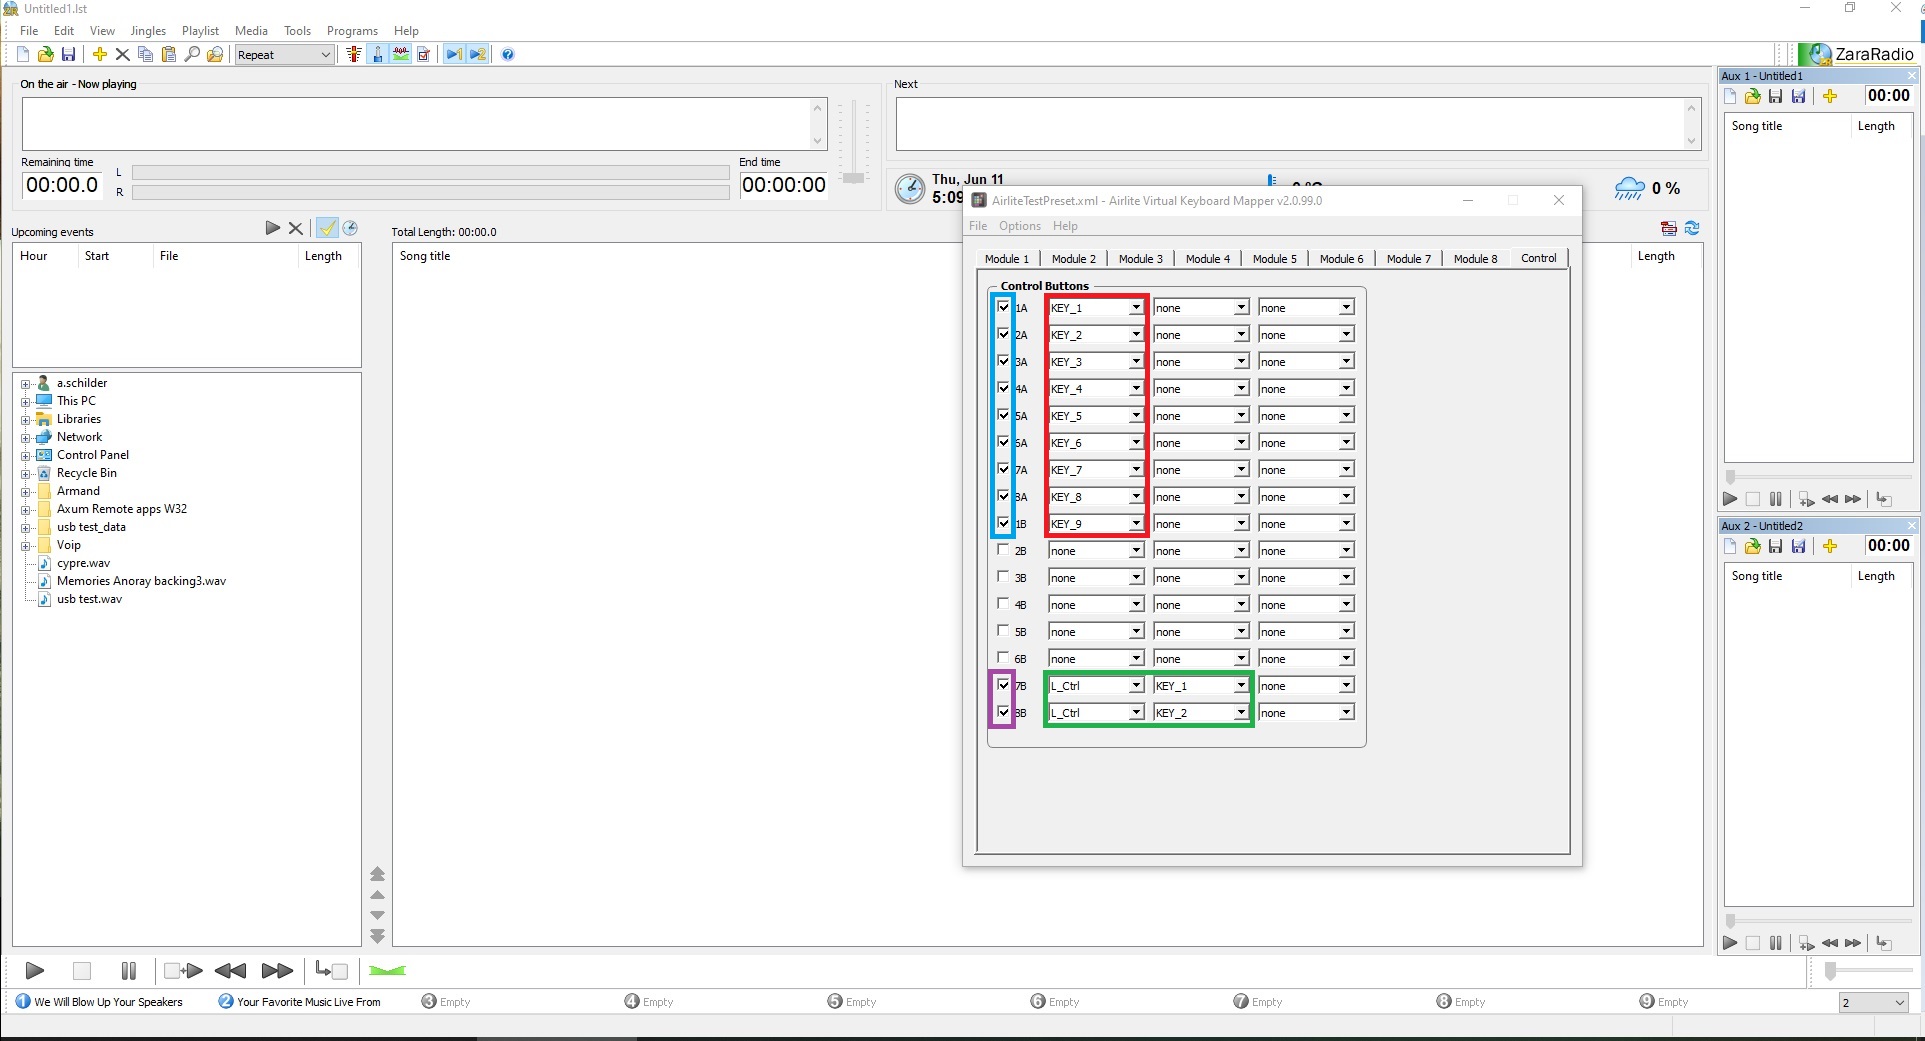Screen dimensions: 1925x1041
Task: Click the magnifier search icon in main toolbar
Action: pyautogui.click(x=192, y=55)
